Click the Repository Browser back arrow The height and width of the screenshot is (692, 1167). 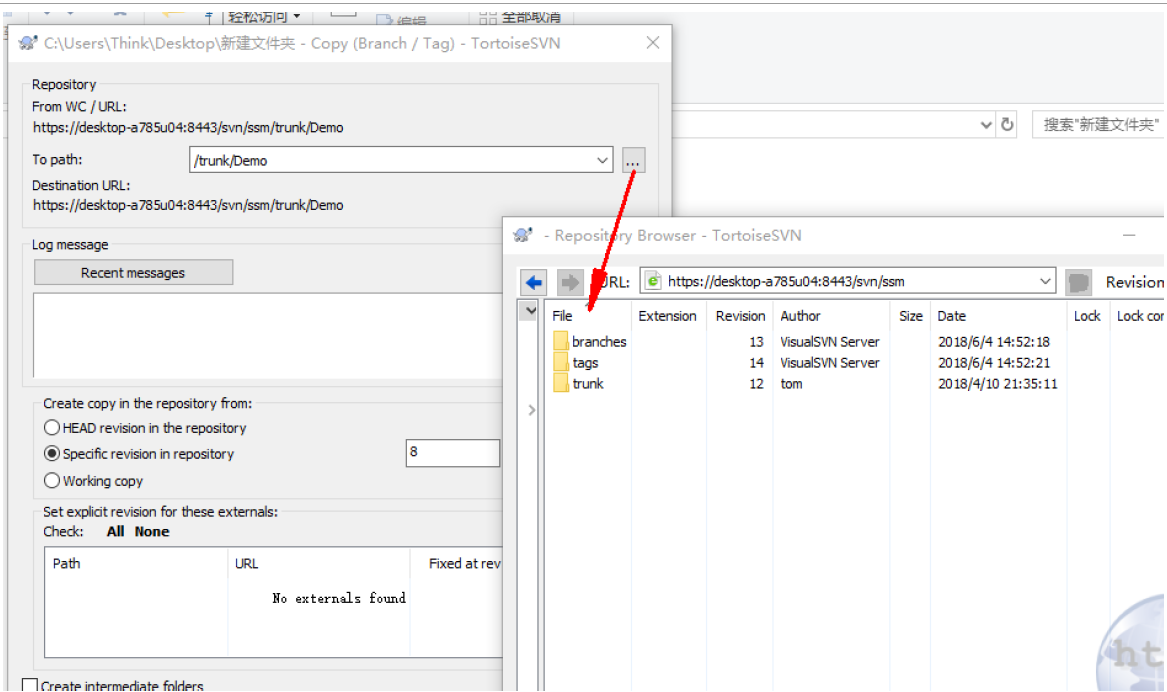point(534,282)
